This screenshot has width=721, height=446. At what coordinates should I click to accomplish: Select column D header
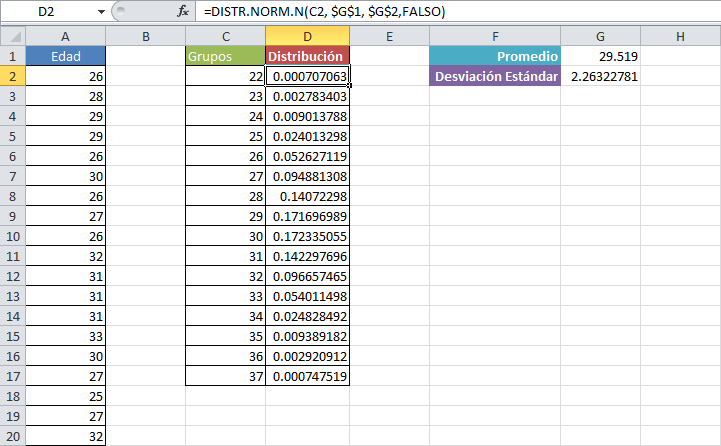point(307,37)
